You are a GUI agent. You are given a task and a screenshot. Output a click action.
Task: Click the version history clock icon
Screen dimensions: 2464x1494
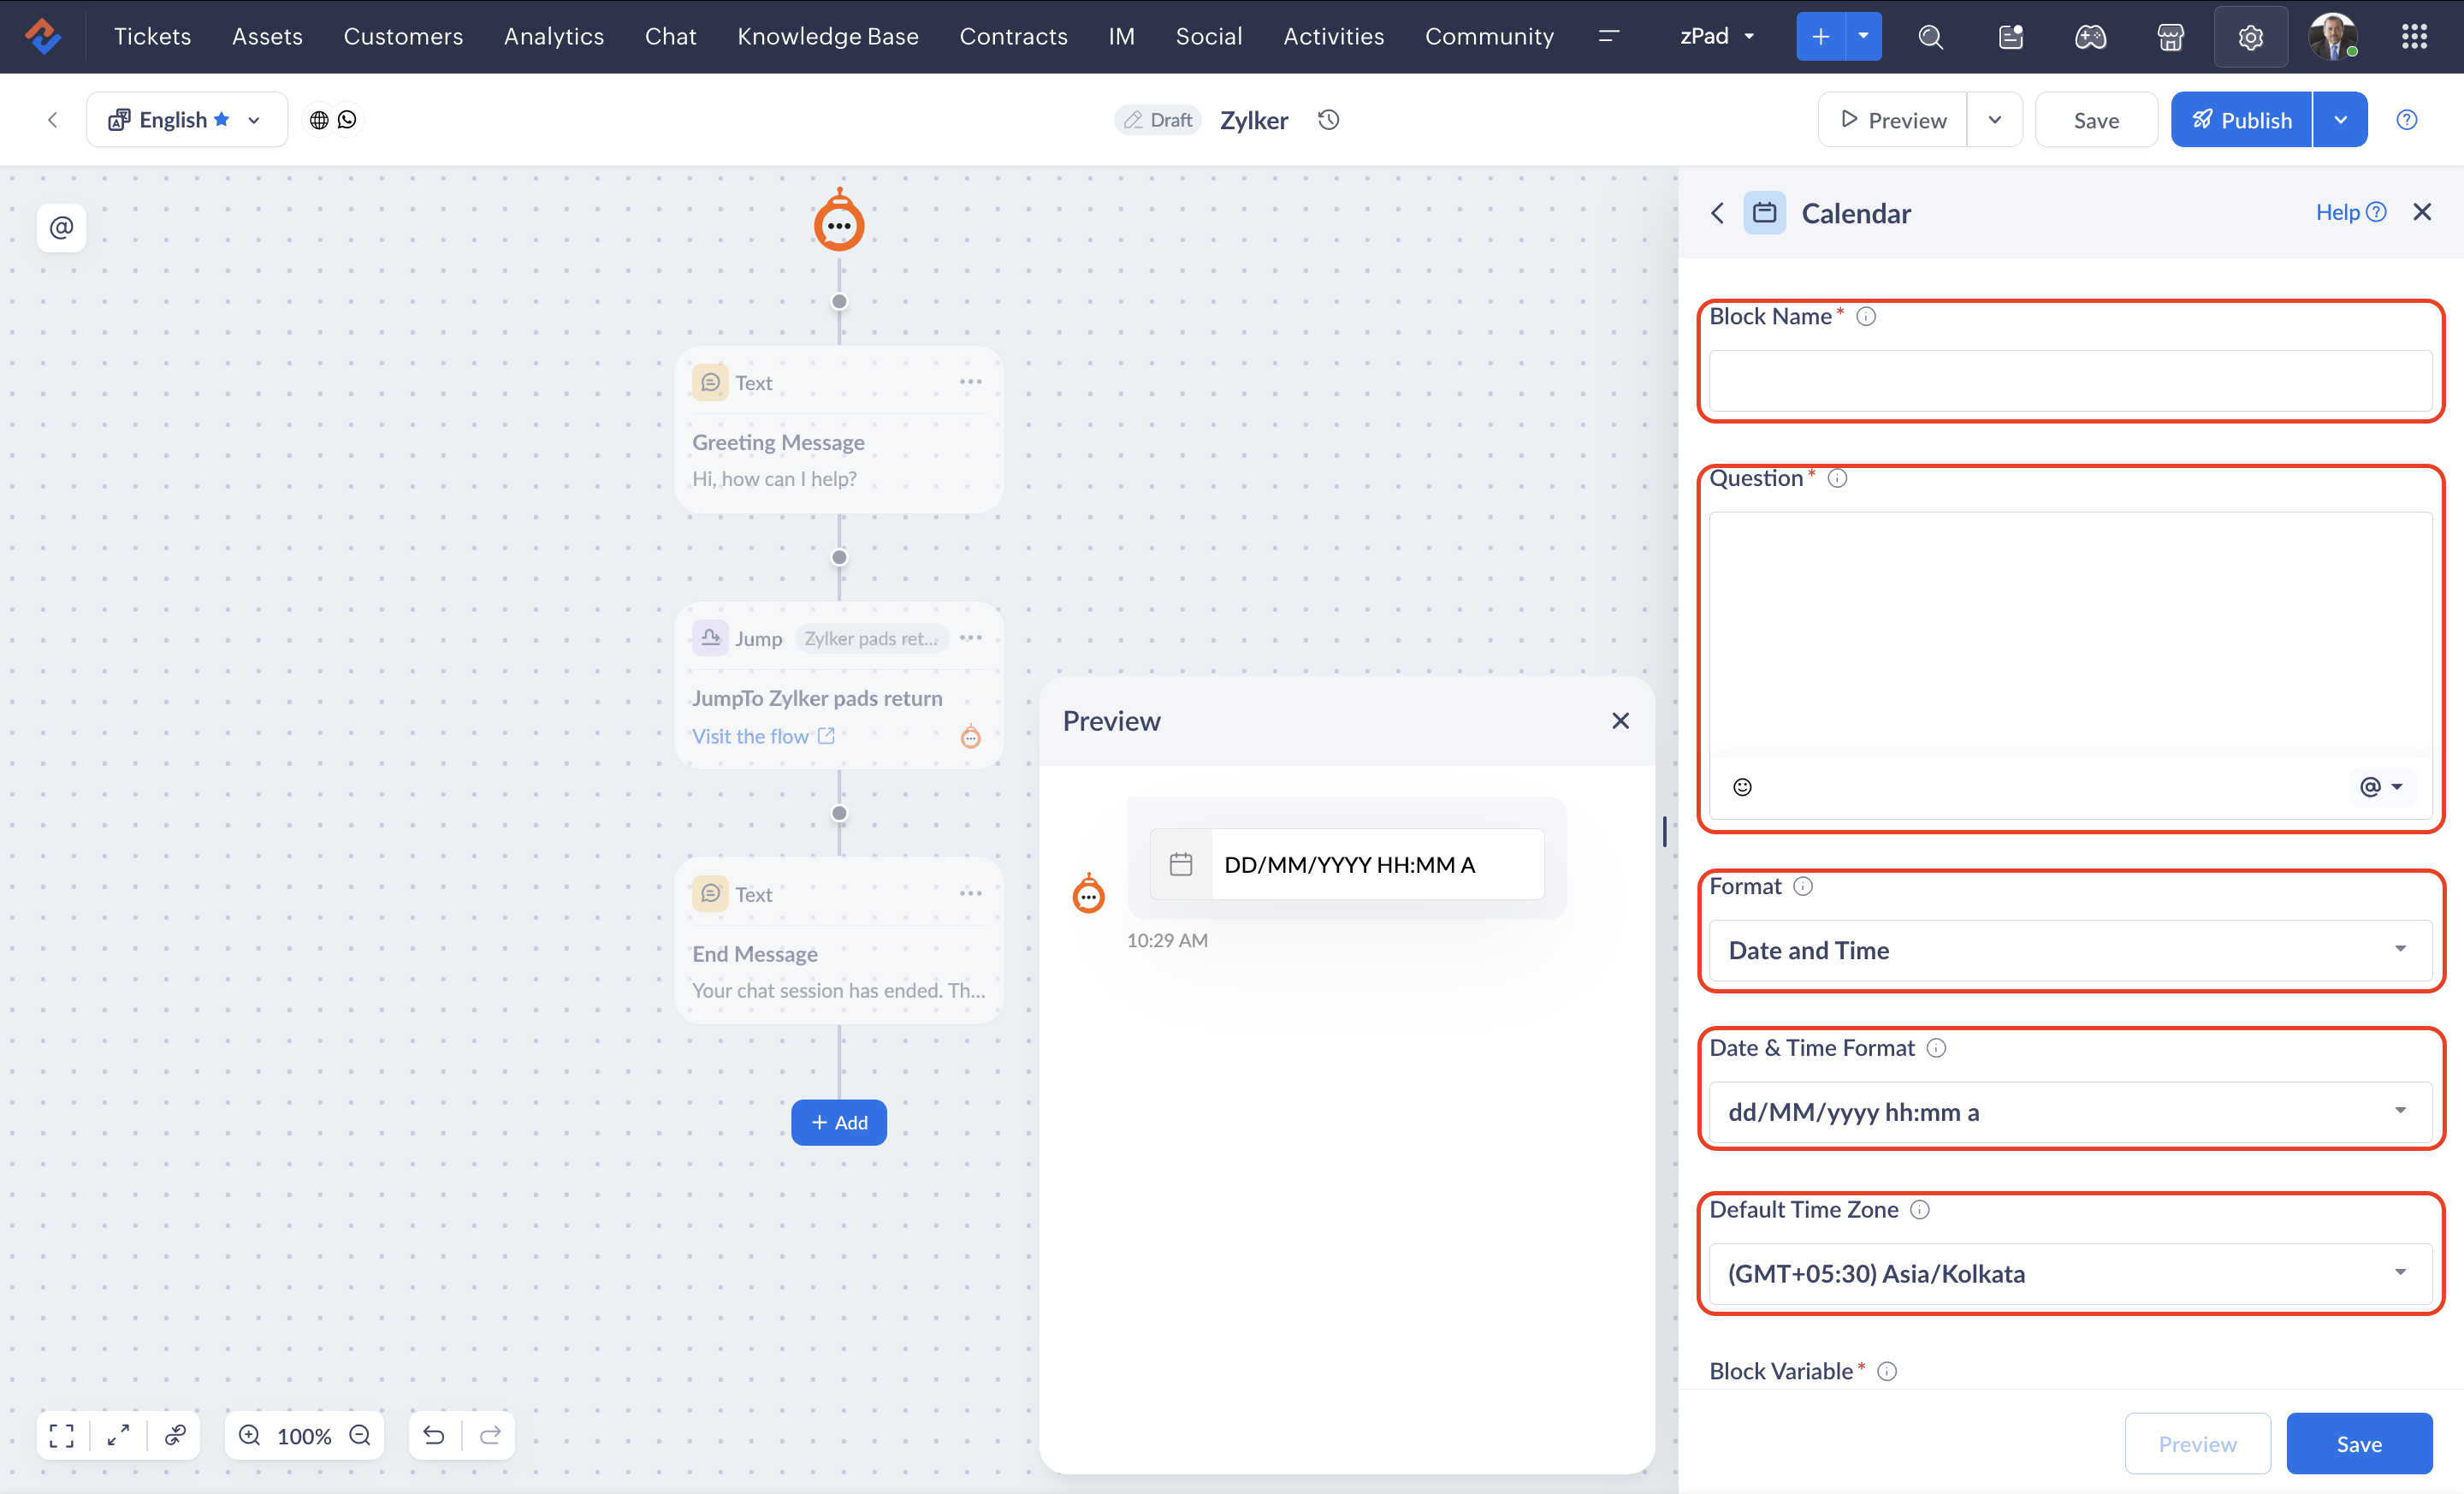click(1328, 120)
